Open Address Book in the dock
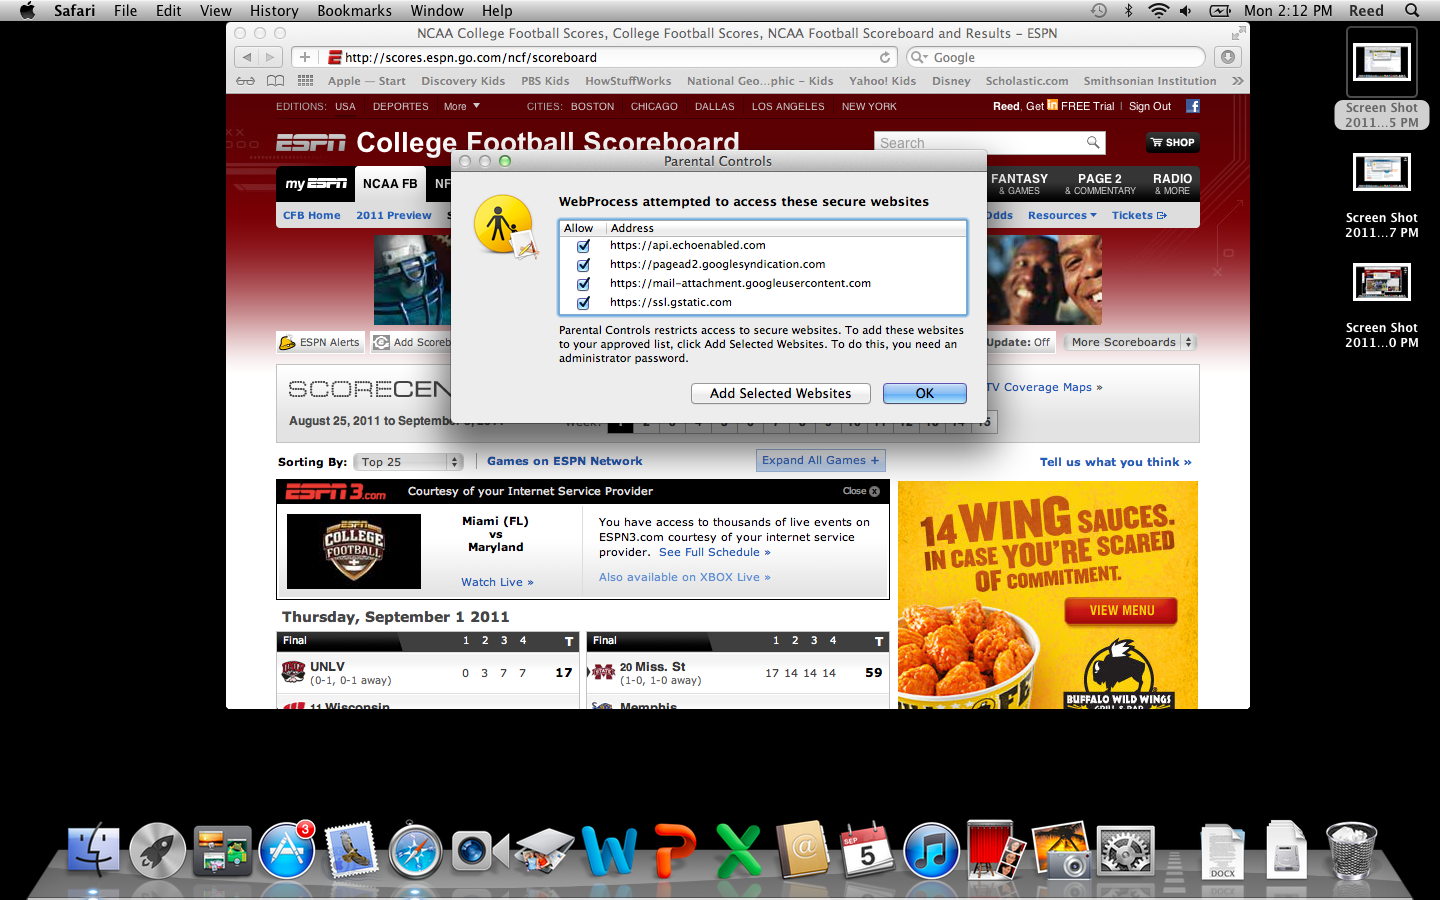 [803, 851]
